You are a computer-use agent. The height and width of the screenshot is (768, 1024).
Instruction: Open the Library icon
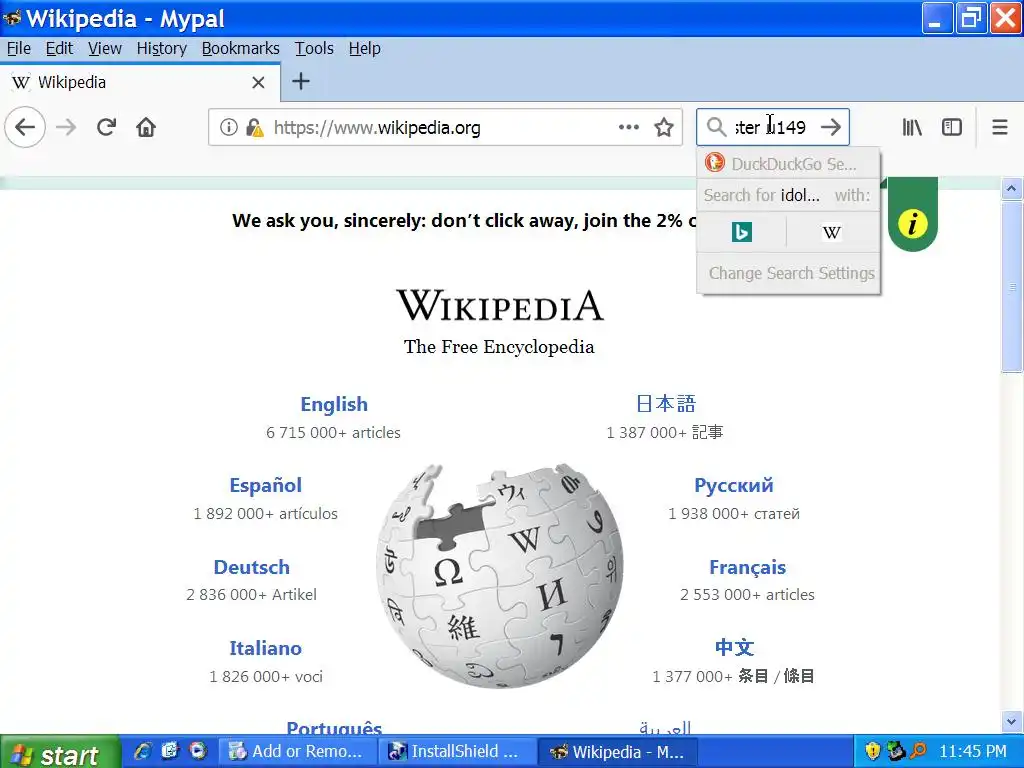click(912, 127)
